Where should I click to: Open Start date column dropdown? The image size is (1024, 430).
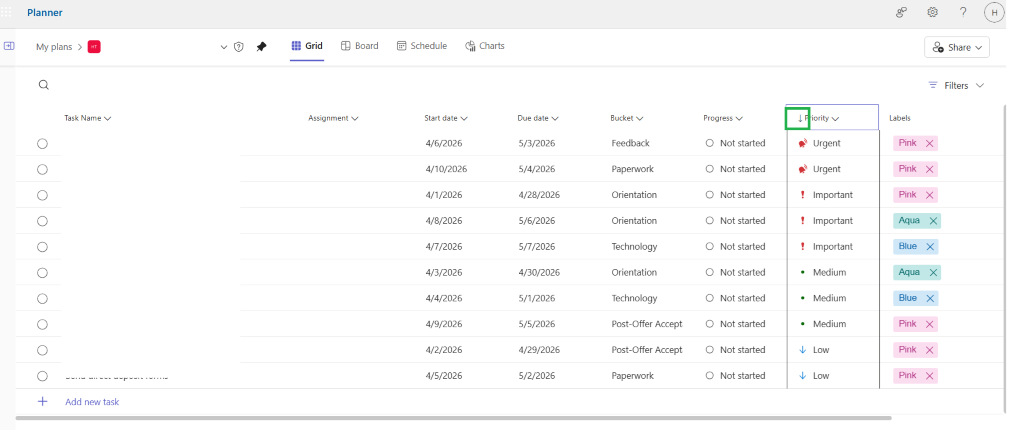464,119
